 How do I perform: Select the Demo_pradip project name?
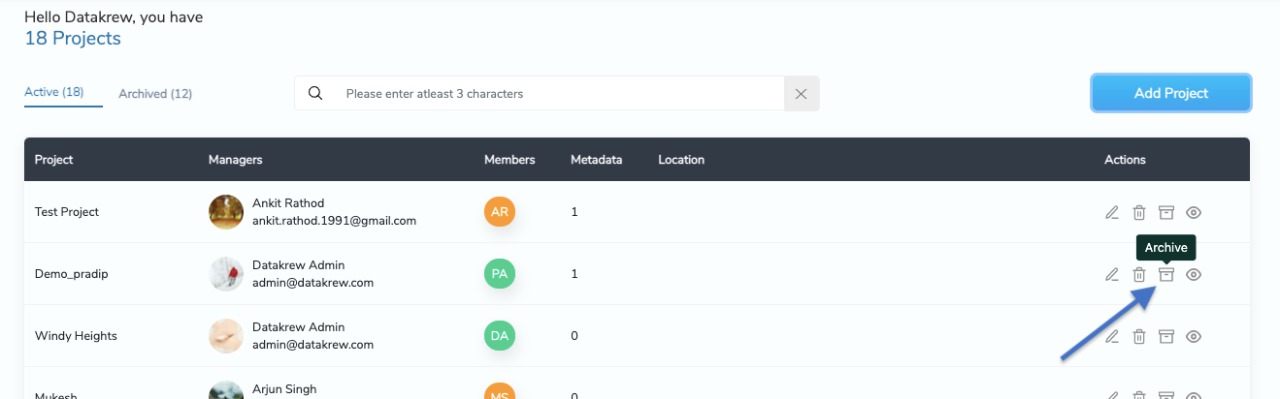pos(71,274)
